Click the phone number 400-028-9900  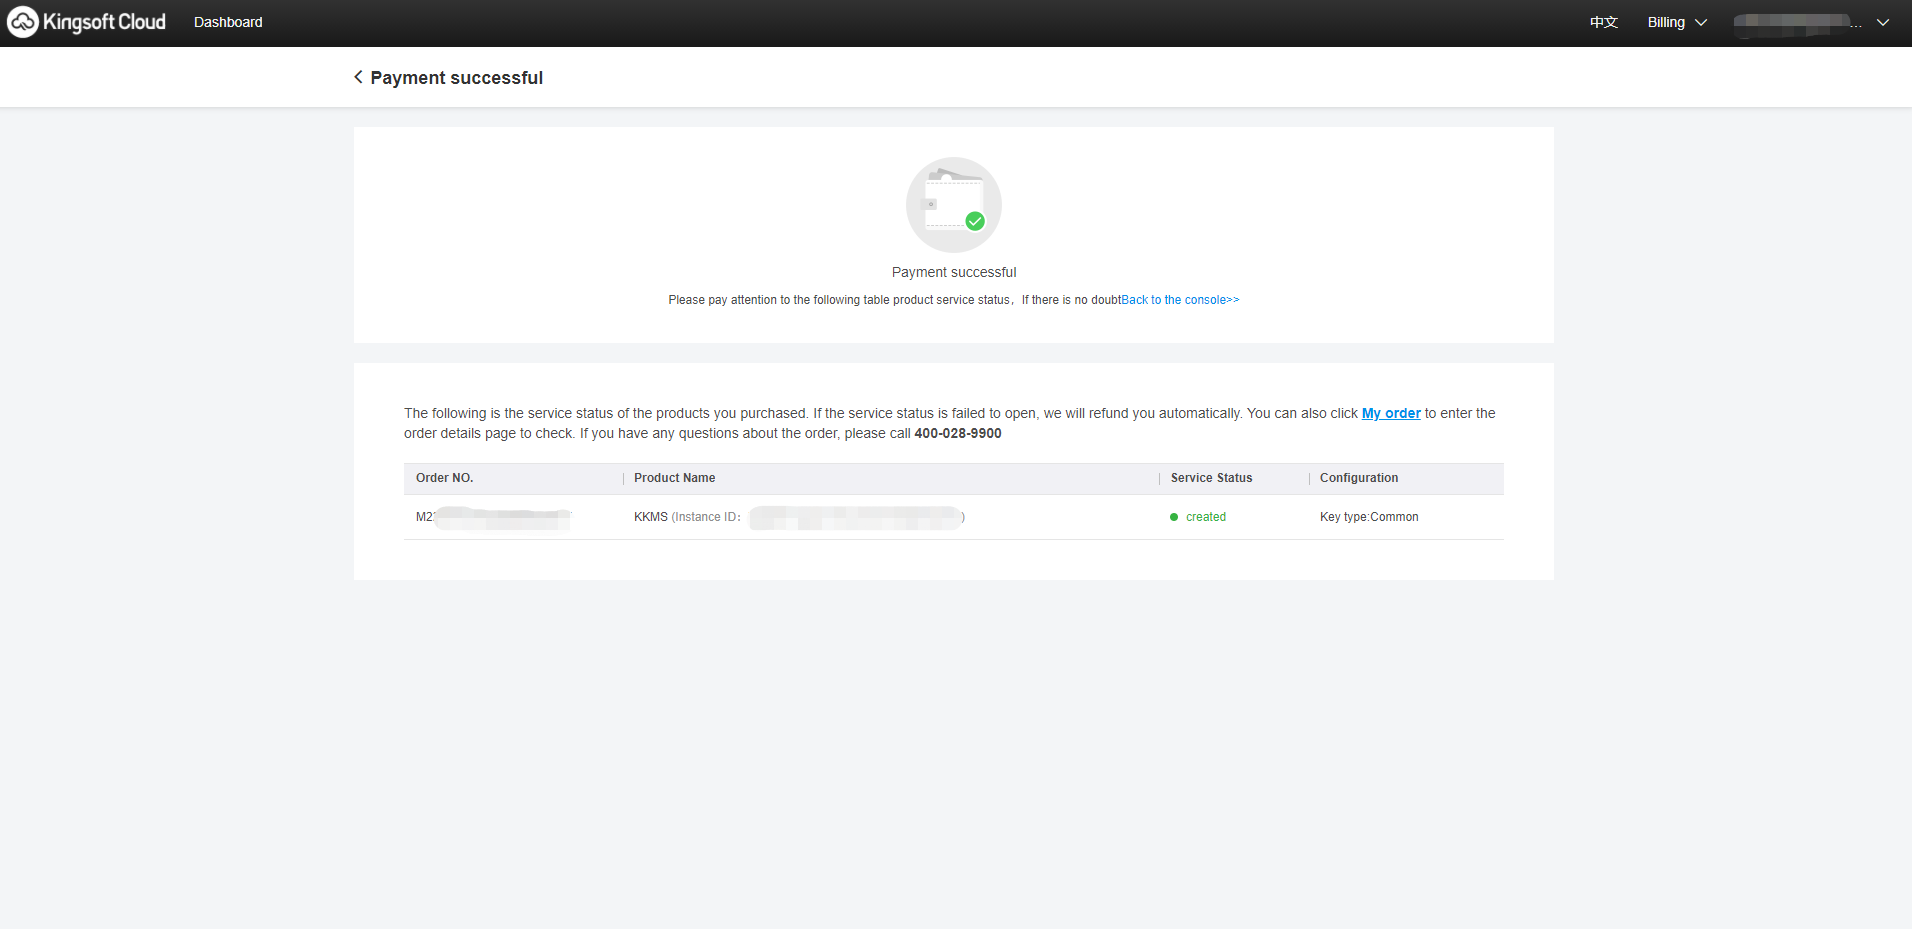tap(958, 433)
